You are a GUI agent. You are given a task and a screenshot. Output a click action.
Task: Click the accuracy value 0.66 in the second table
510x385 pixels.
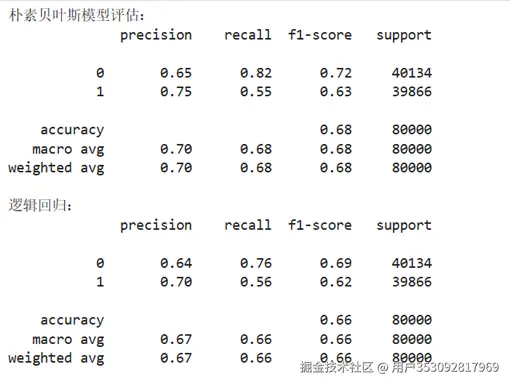pyautogui.click(x=336, y=320)
